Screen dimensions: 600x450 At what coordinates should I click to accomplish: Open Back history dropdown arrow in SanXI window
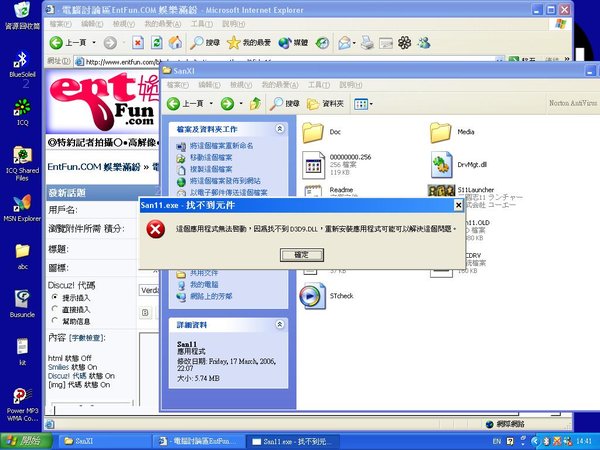(212, 103)
